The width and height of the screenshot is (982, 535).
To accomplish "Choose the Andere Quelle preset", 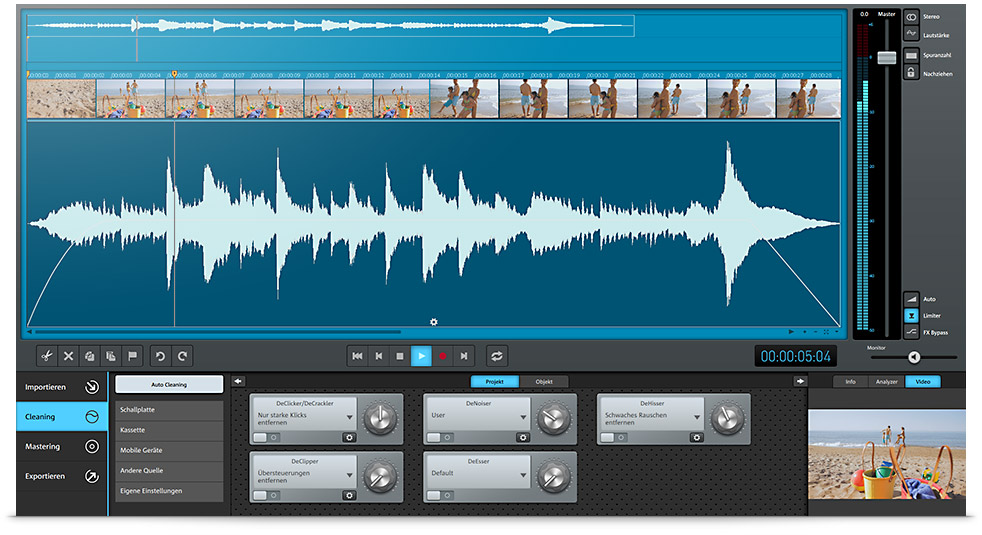I will pyautogui.click(x=169, y=470).
